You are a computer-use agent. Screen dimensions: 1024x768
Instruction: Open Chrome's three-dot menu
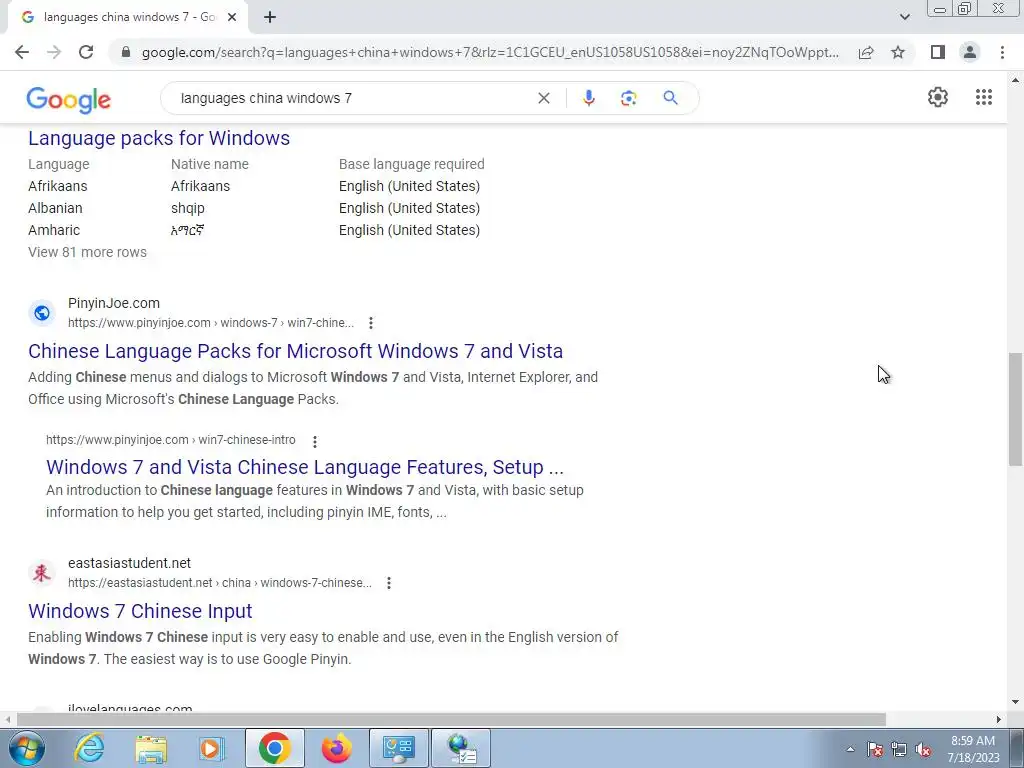(1002, 52)
